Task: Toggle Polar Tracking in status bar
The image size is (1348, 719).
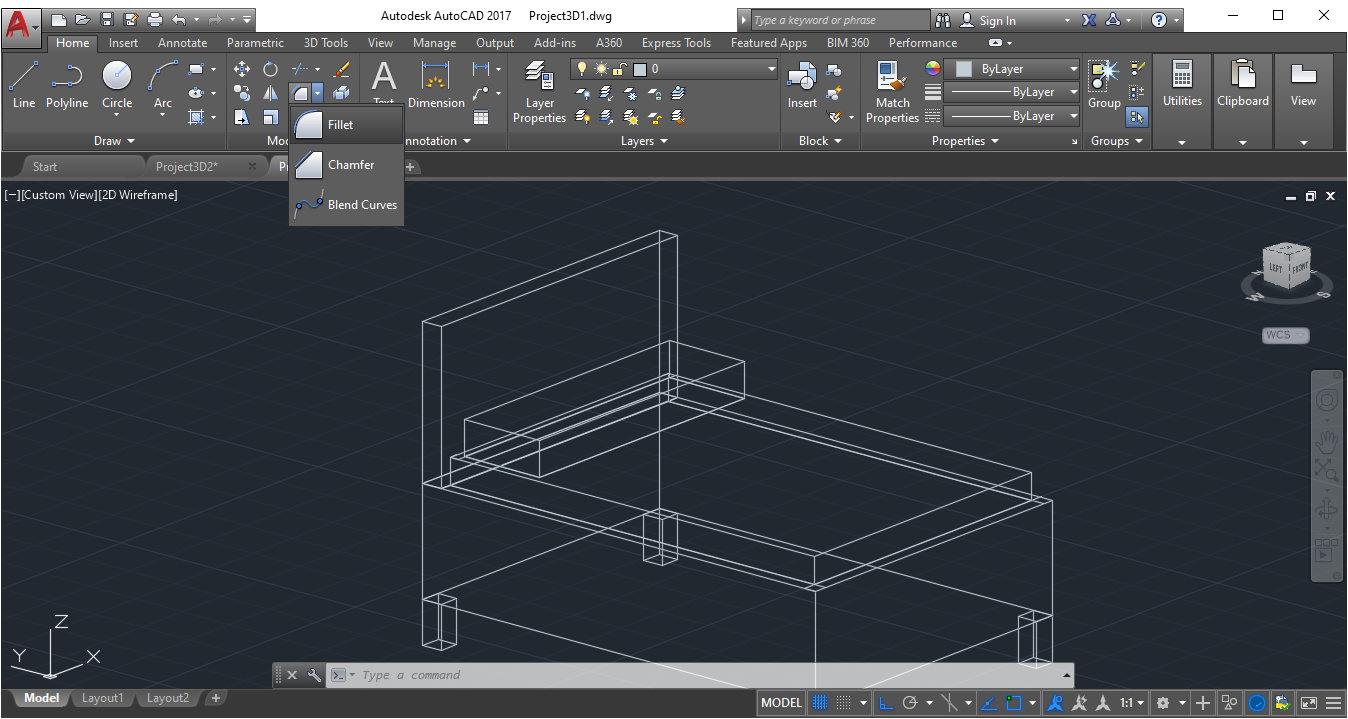Action: (910, 703)
